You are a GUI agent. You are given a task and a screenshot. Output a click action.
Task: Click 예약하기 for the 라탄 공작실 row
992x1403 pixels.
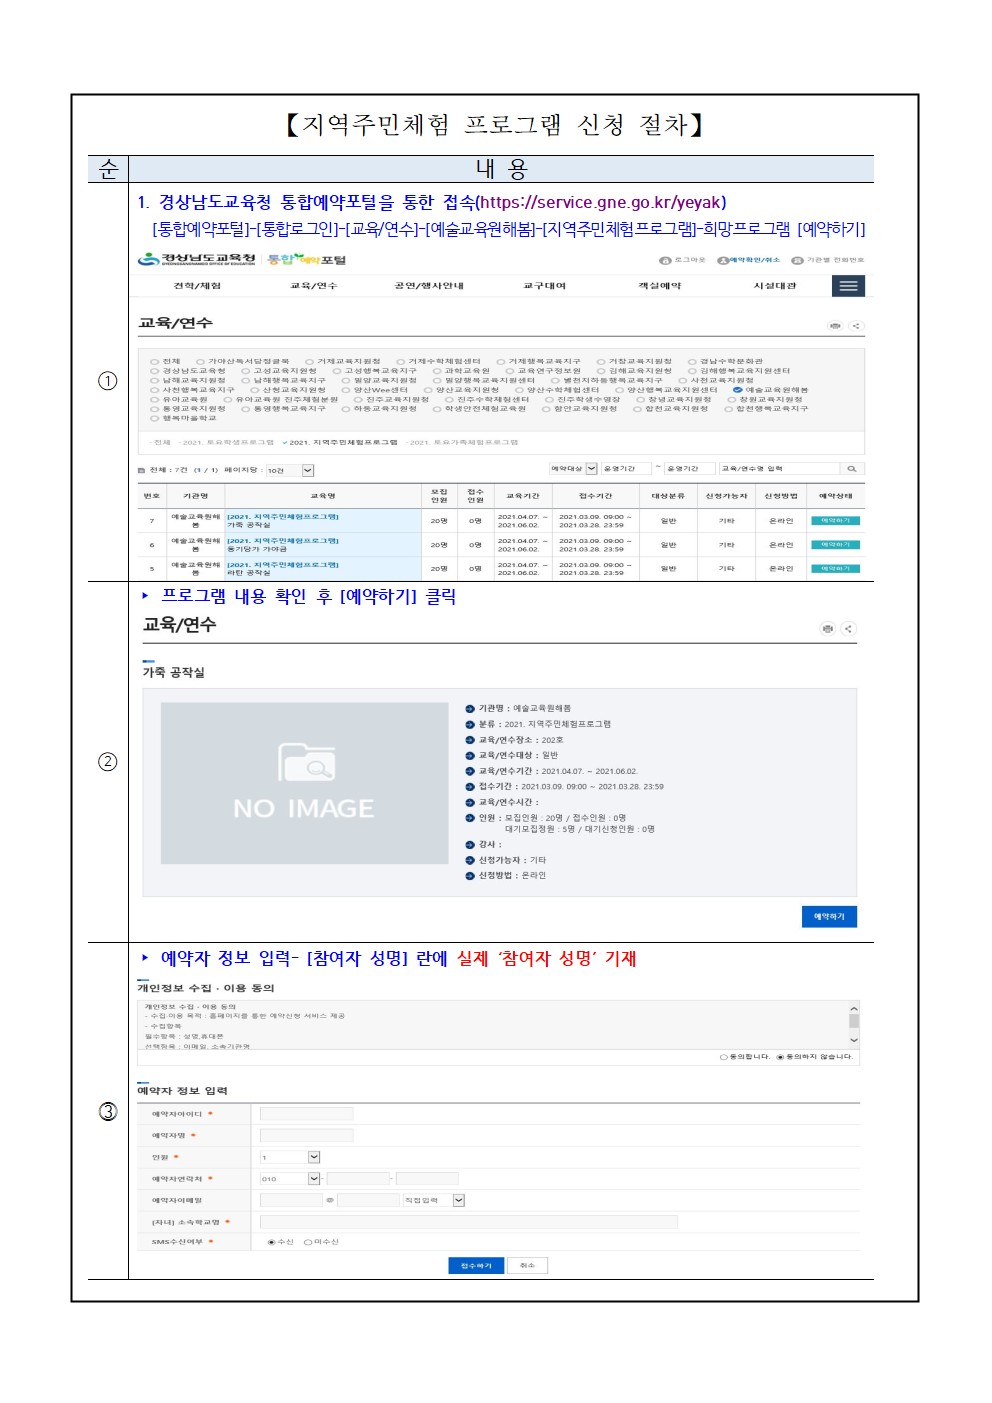[835, 569]
